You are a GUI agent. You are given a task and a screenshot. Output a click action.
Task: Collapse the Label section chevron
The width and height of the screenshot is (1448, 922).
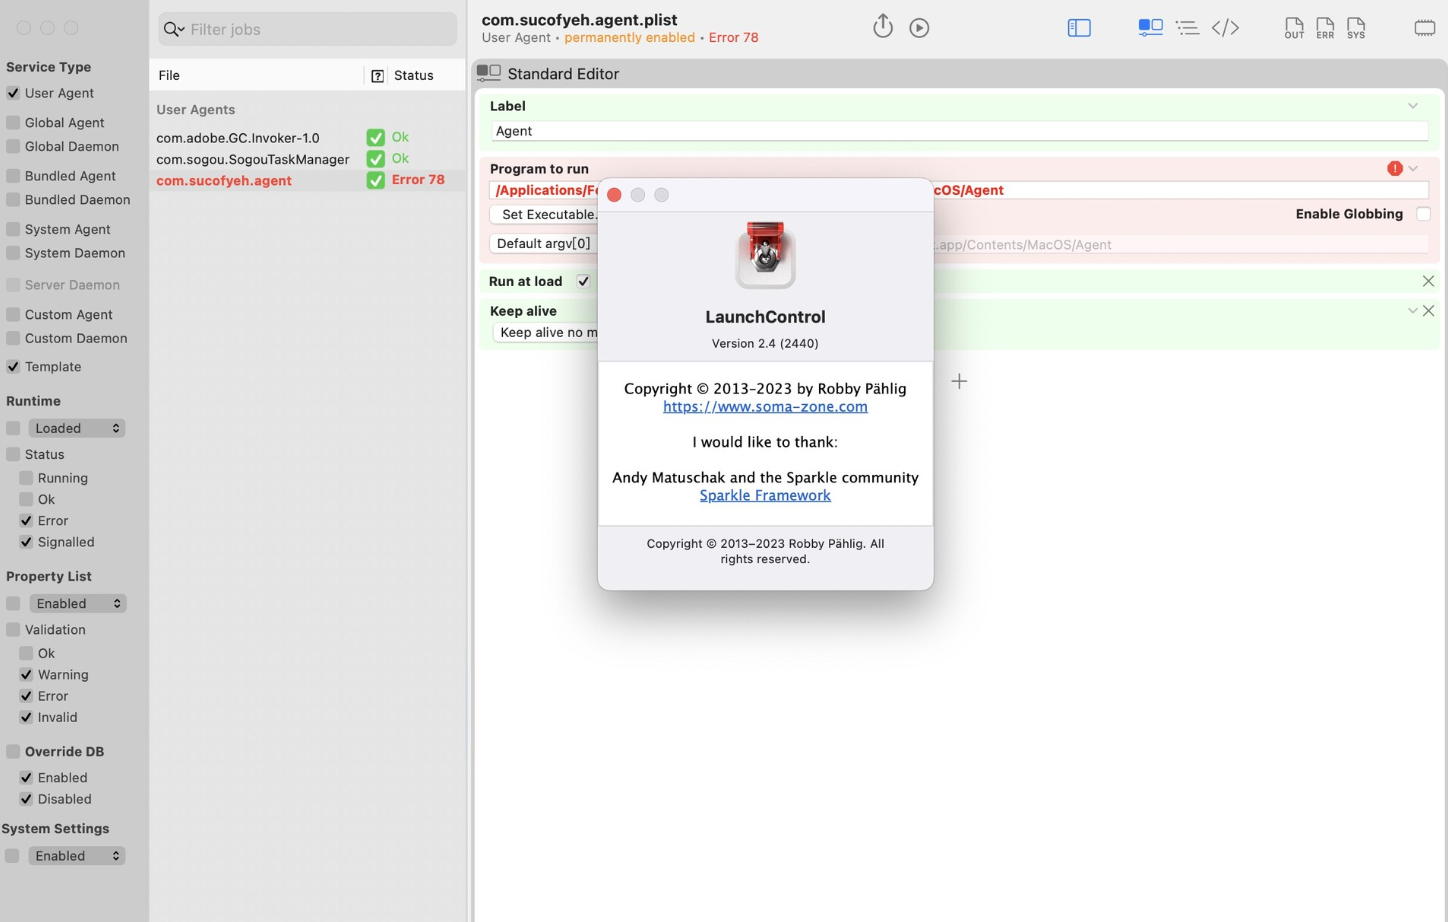[1412, 105]
